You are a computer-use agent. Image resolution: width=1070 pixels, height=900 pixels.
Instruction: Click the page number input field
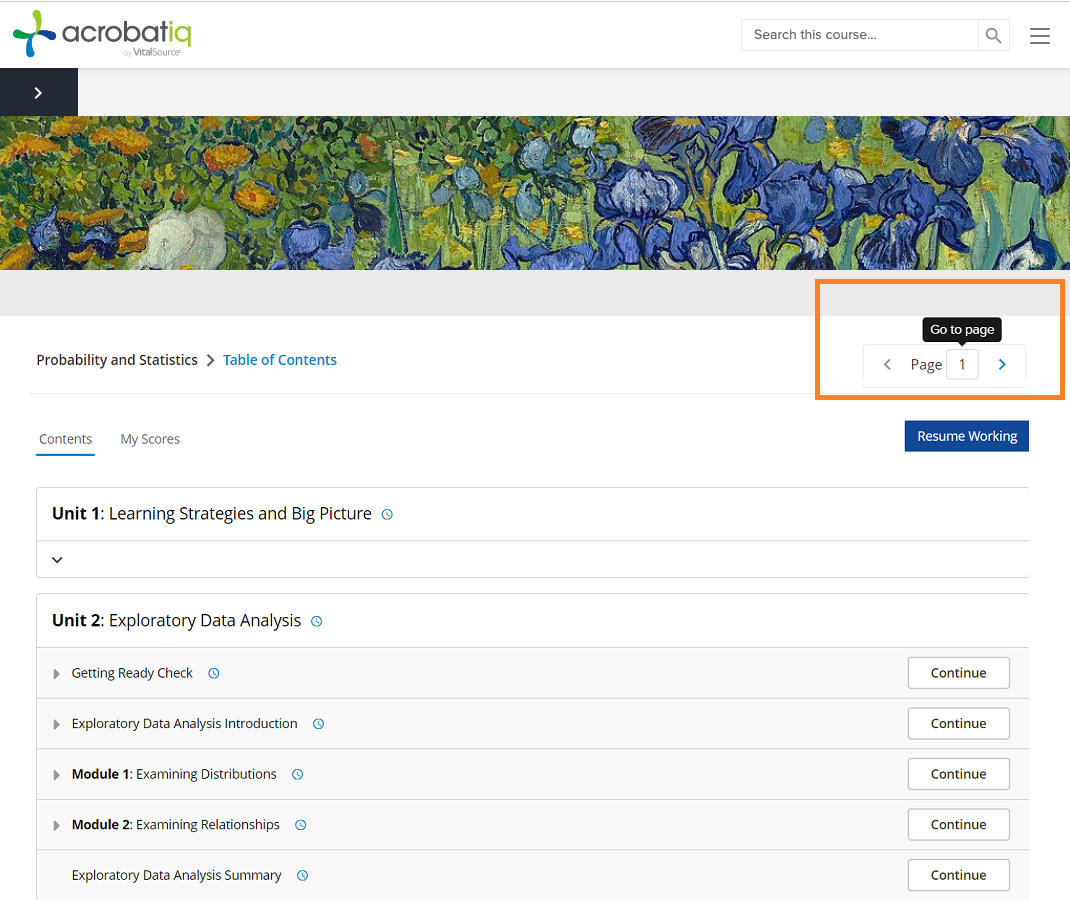pos(962,364)
